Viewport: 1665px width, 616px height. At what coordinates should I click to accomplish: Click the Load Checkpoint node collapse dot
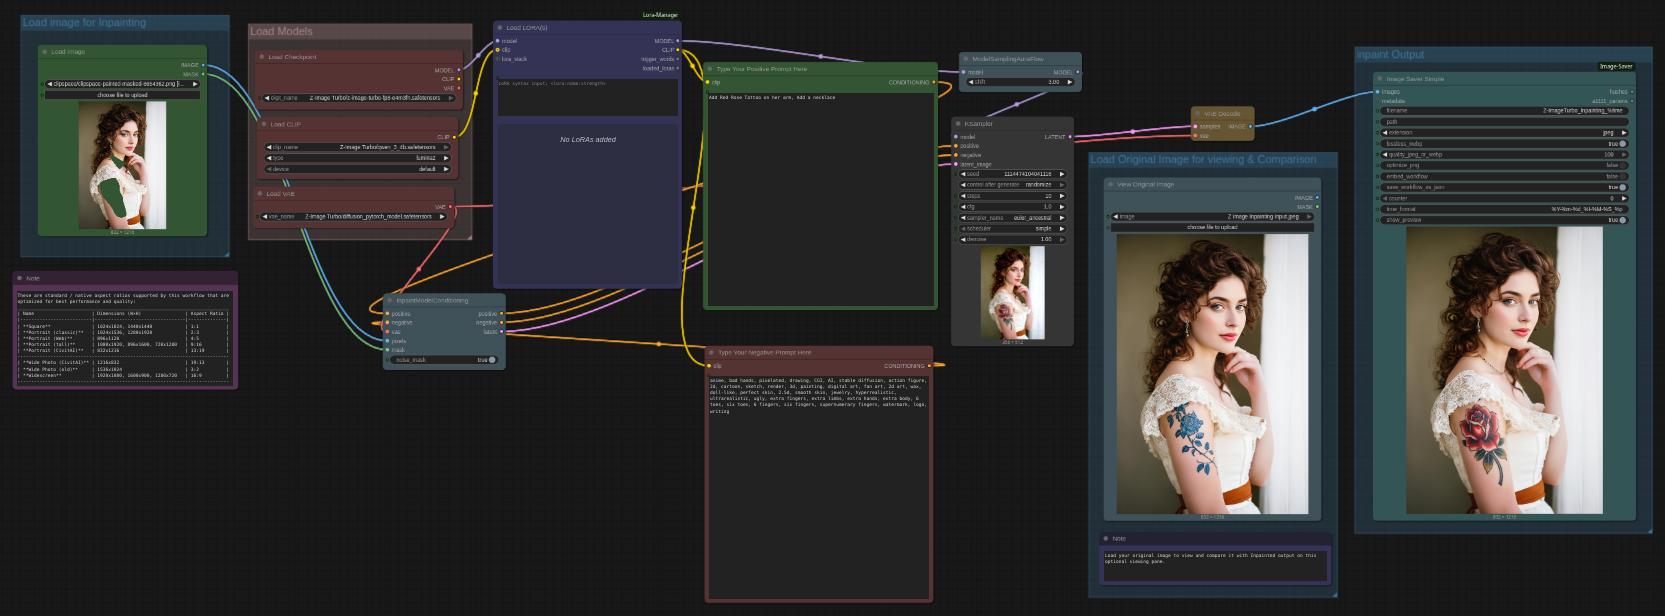262,57
